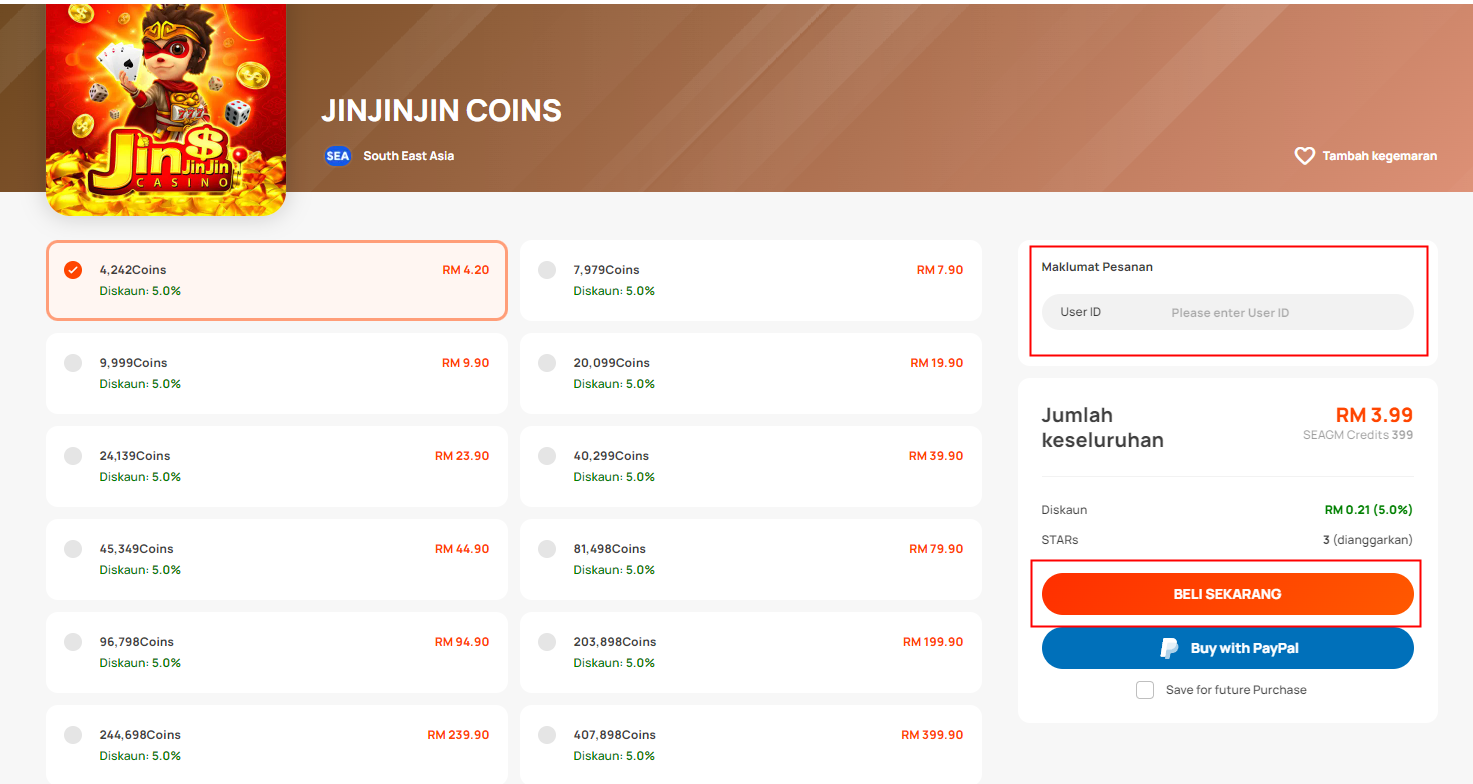Click the RM 0.21 (5.0%) discount value
Image resolution: width=1473 pixels, height=784 pixels.
pyautogui.click(x=1369, y=510)
